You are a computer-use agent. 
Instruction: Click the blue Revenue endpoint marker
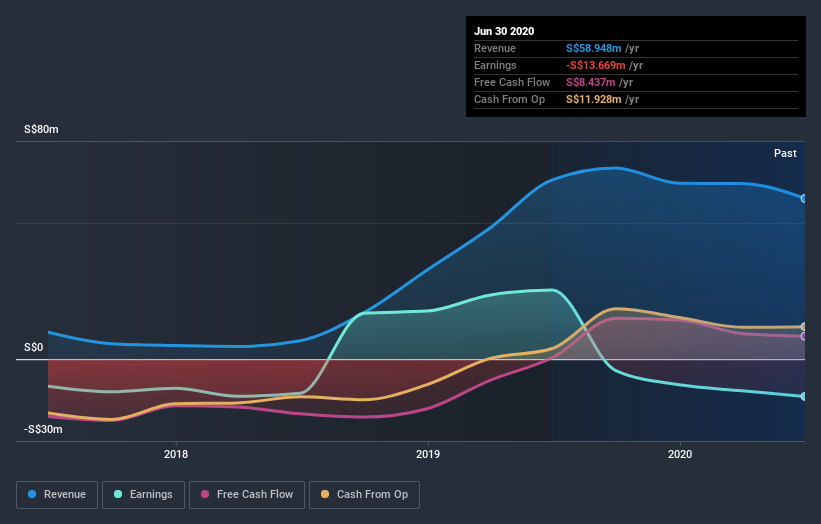803,198
